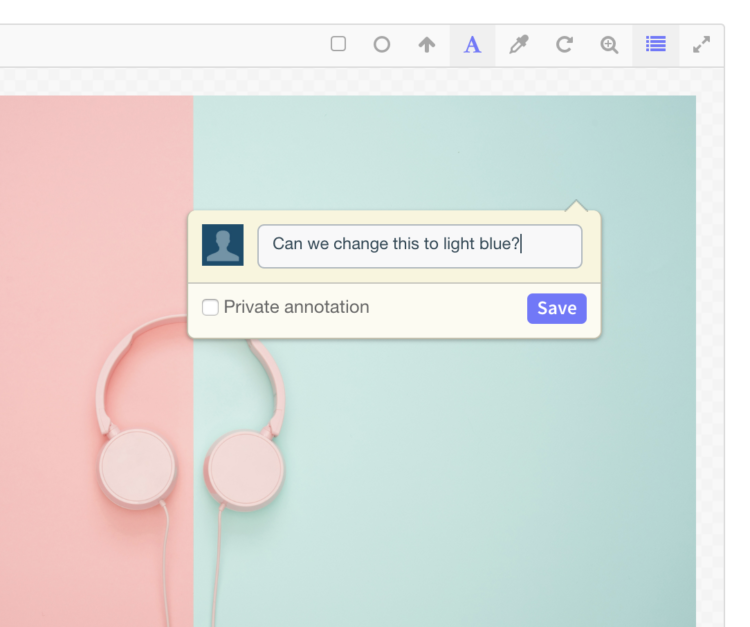
Task: Select the rectangle annotation tool
Action: [x=338, y=44]
